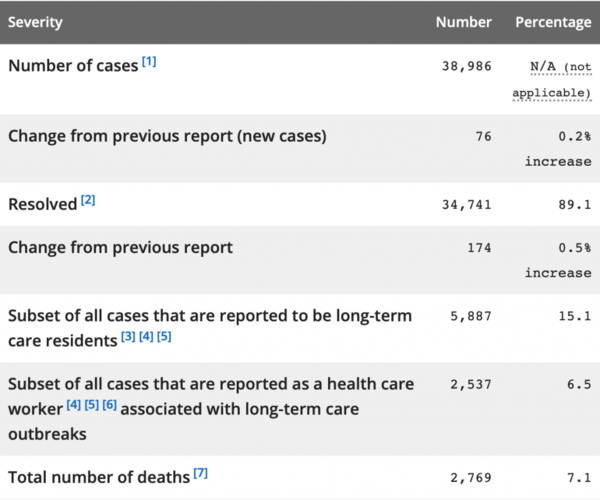Viewport: 600px width, 500px height.
Task: Open footnote 2 next to Resolved
Action: coord(88,200)
